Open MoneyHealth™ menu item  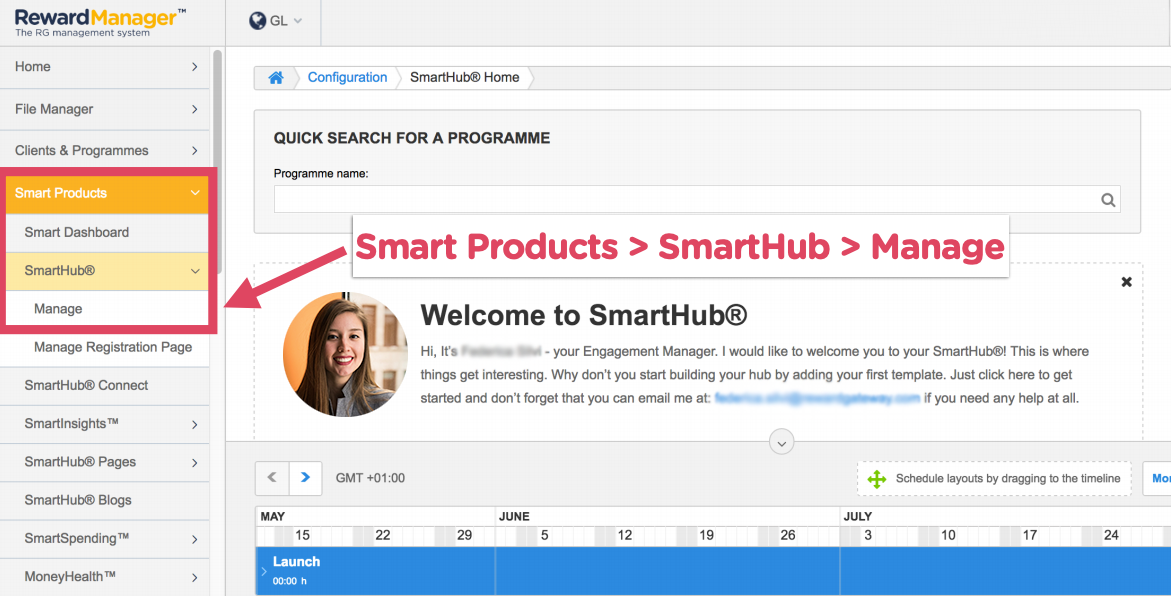tap(105, 577)
